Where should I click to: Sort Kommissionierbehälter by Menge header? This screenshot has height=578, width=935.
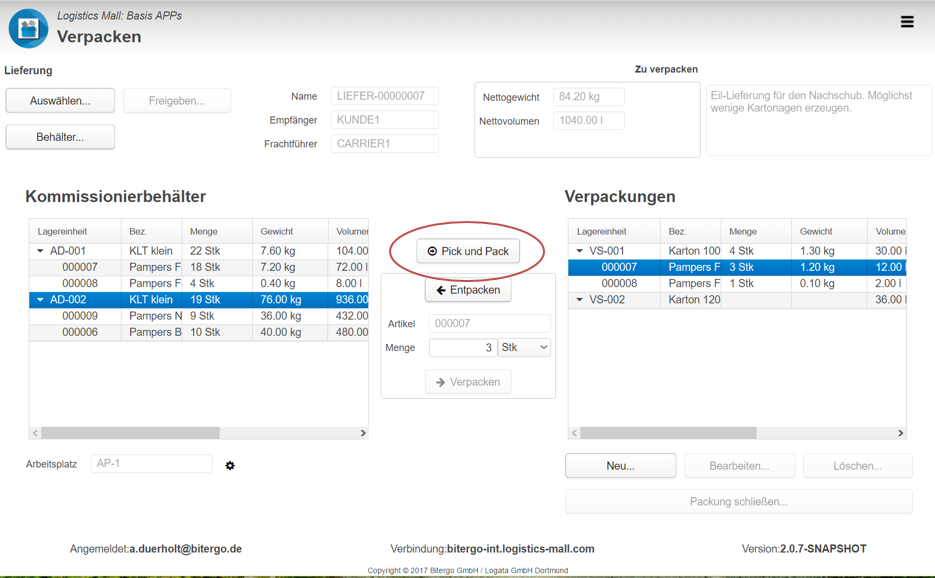(217, 231)
